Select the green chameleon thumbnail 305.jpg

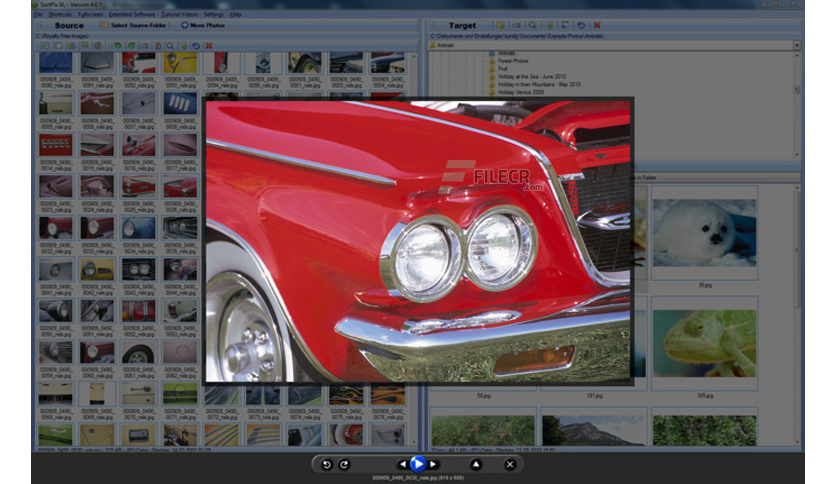(x=704, y=343)
